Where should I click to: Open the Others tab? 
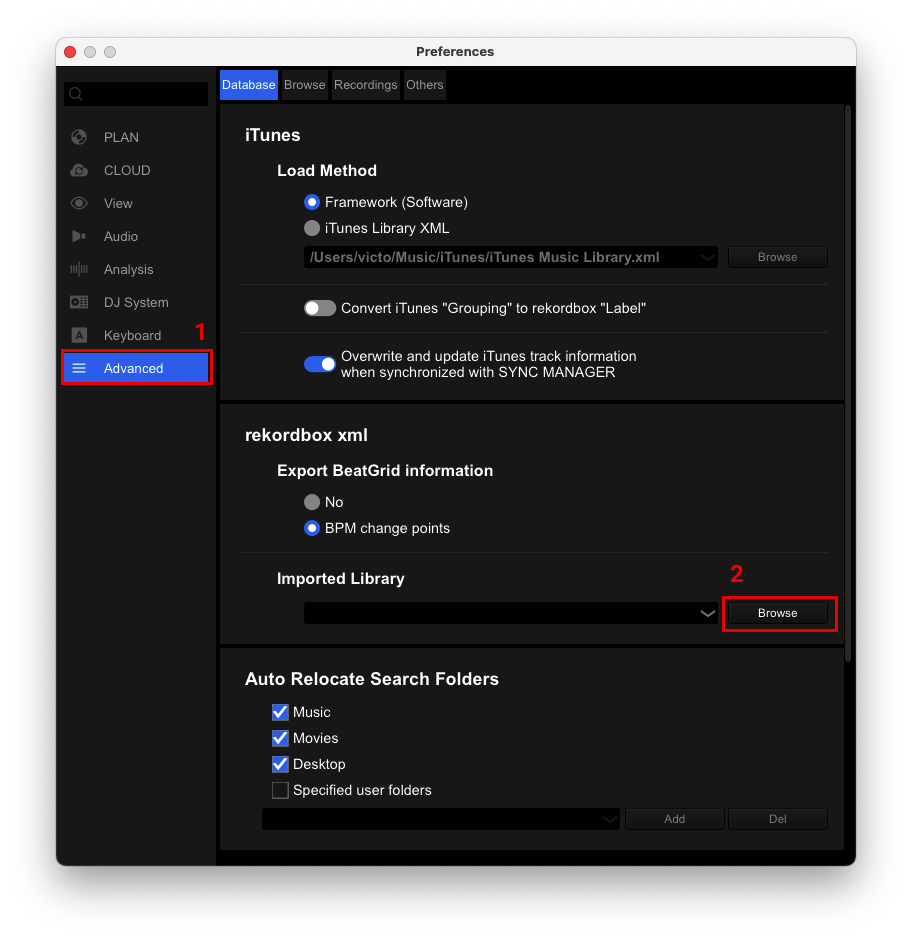pyautogui.click(x=424, y=85)
